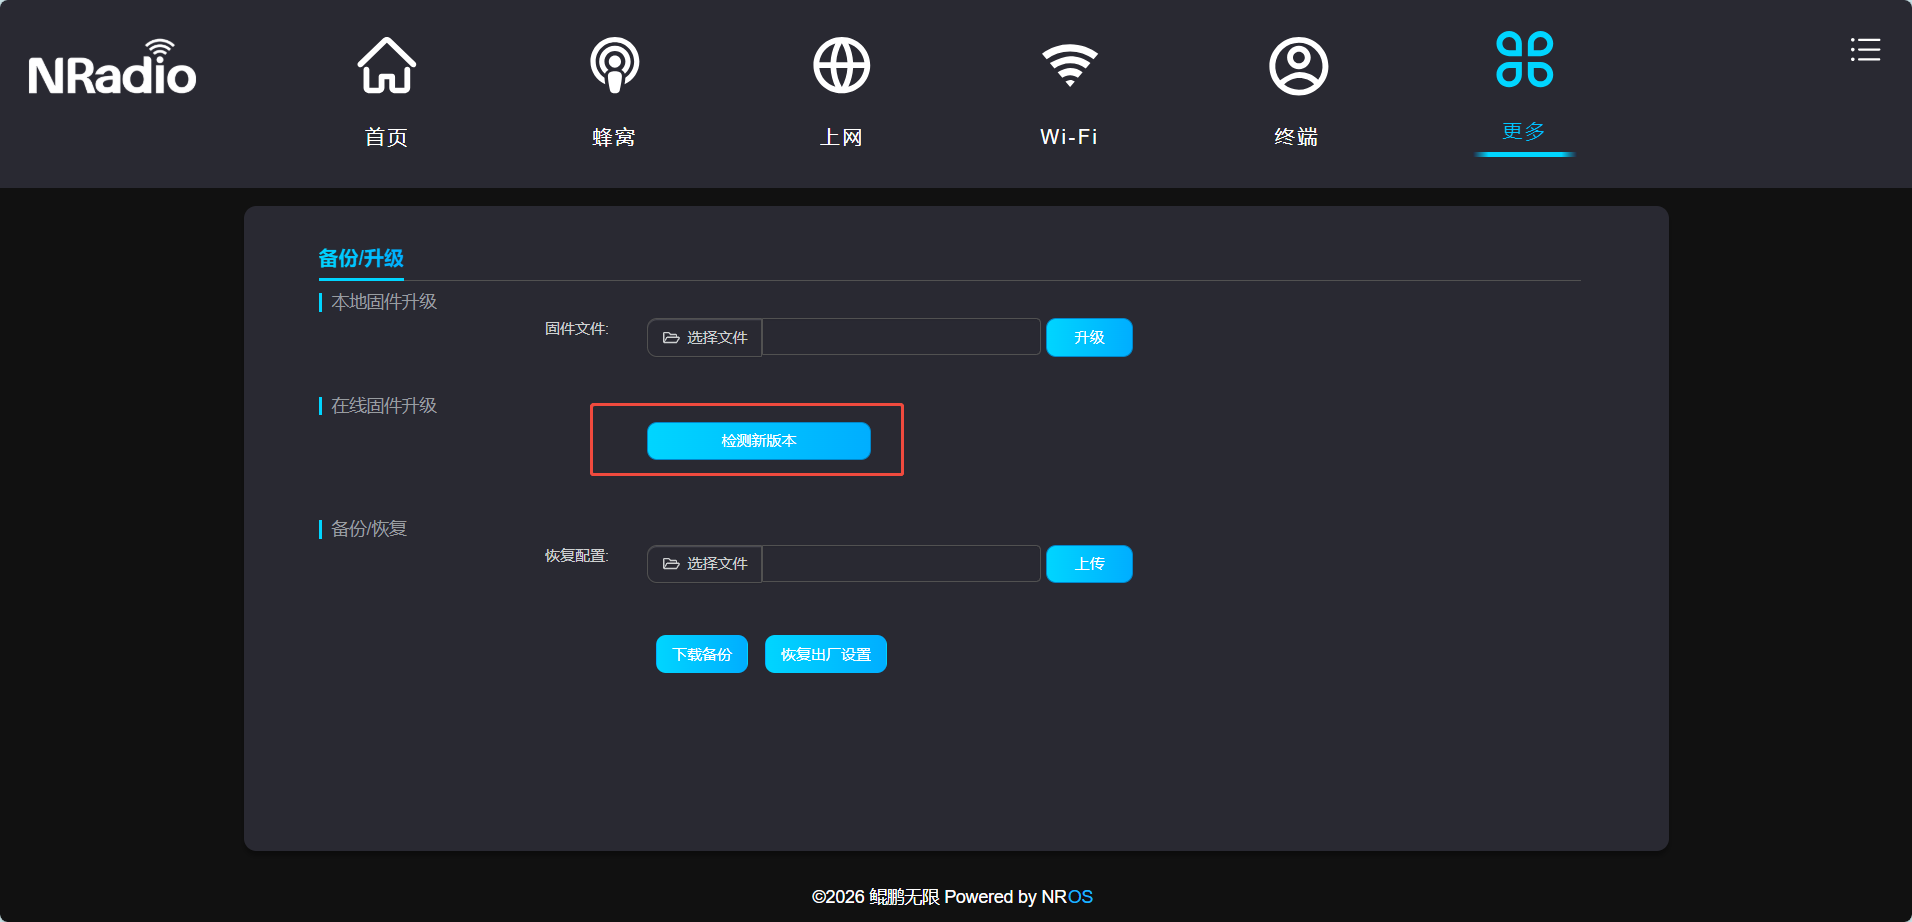
Task: Open the internet (上网) globe icon
Action: pyautogui.click(x=841, y=66)
